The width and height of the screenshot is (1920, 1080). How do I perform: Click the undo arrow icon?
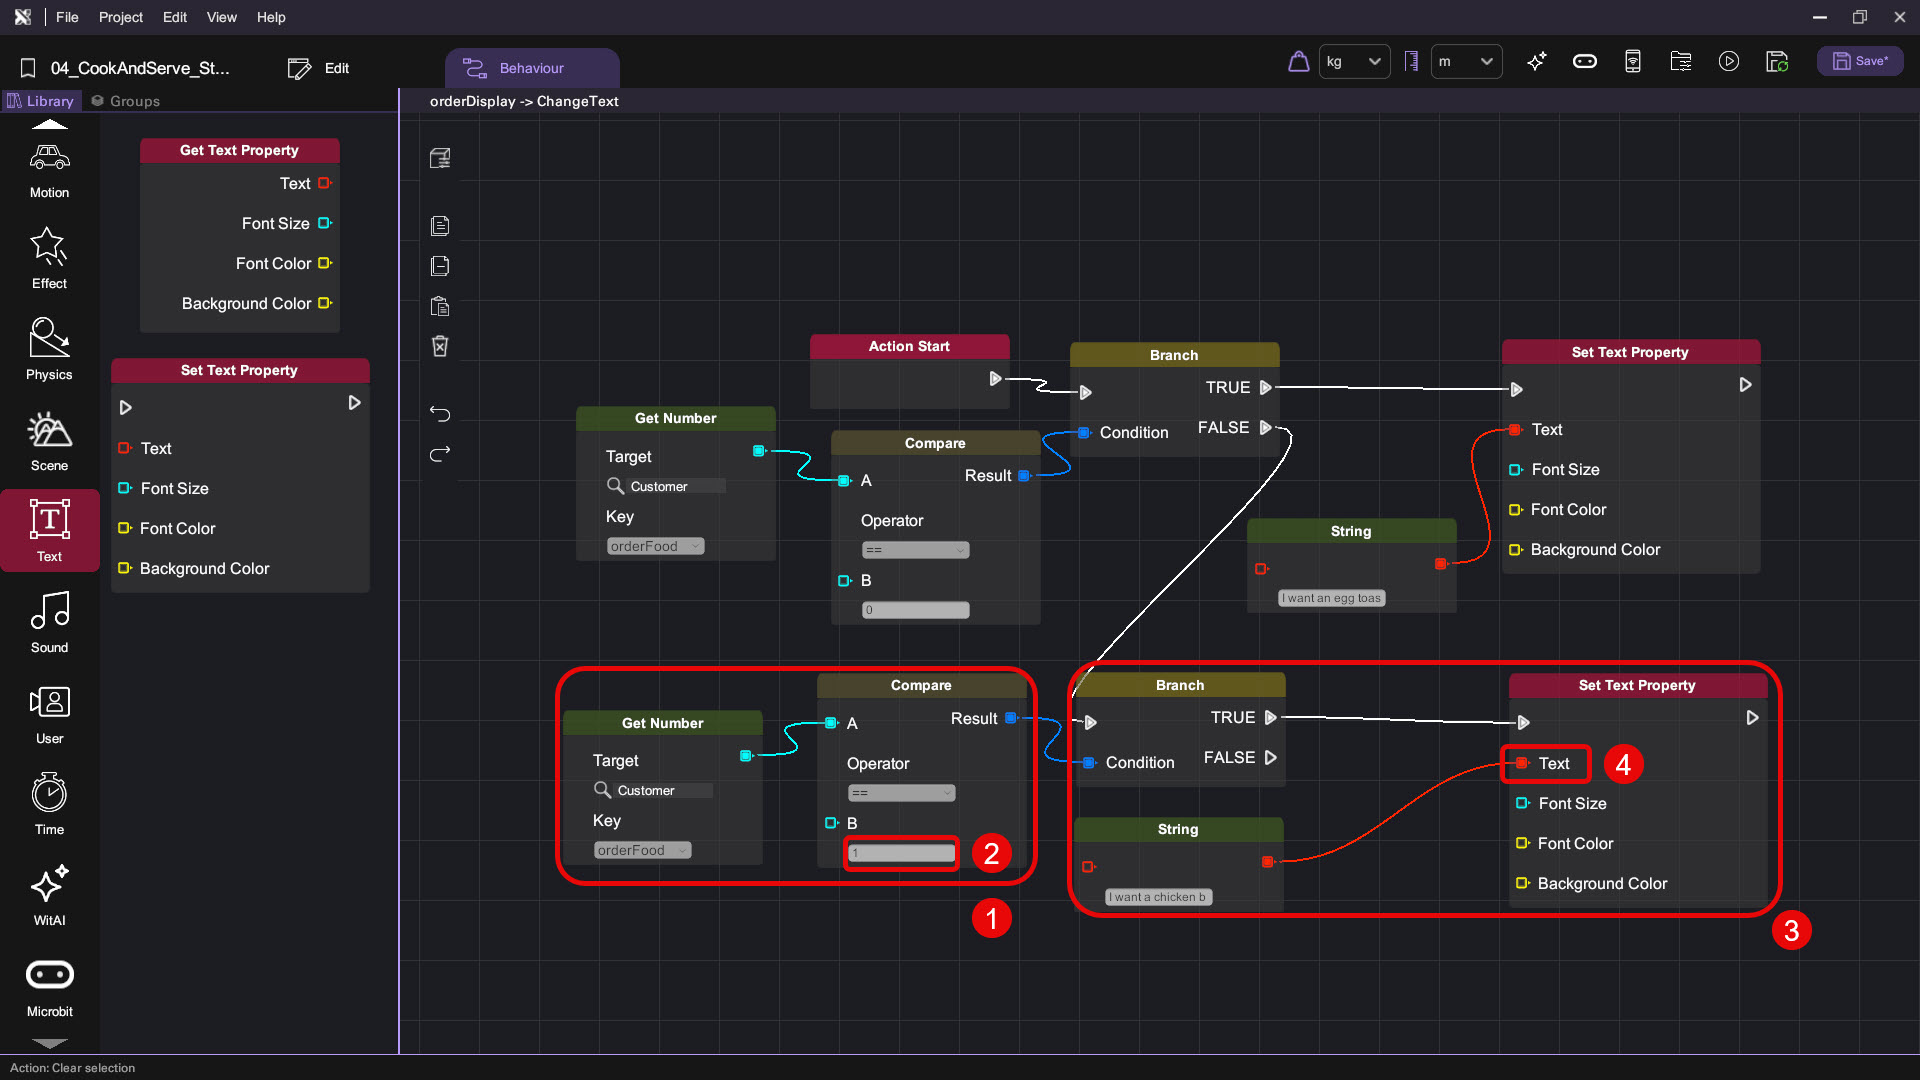[440, 413]
